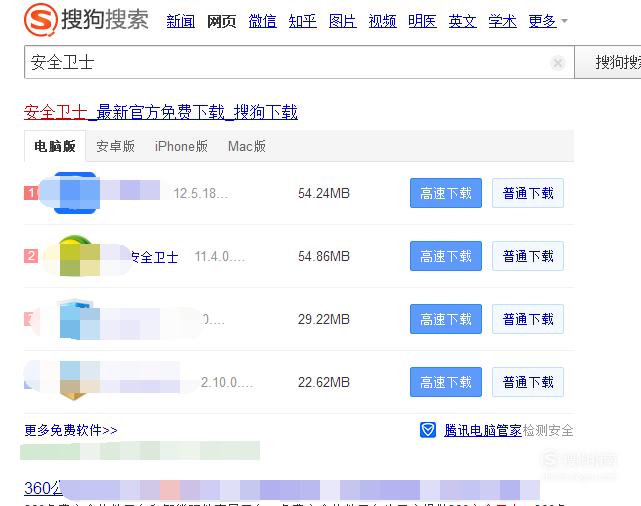This screenshot has width=641, height=506.
Task: Switch to the Mac版 tab
Action: point(247,146)
